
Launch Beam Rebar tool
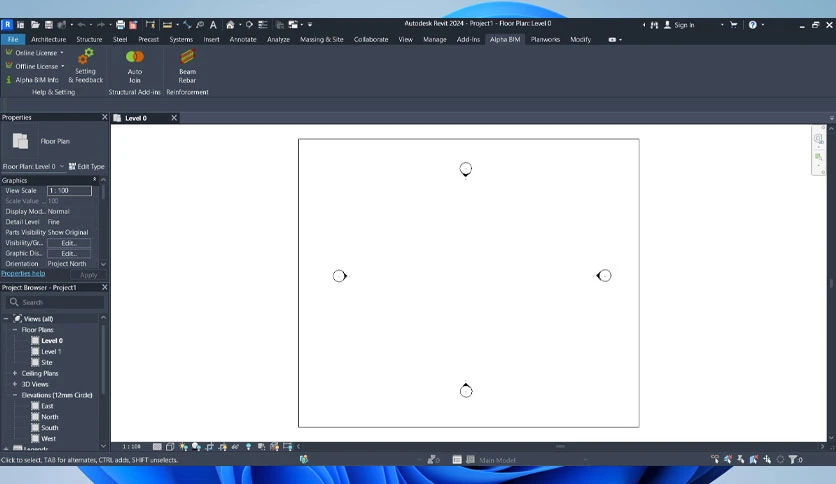(187, 66)
